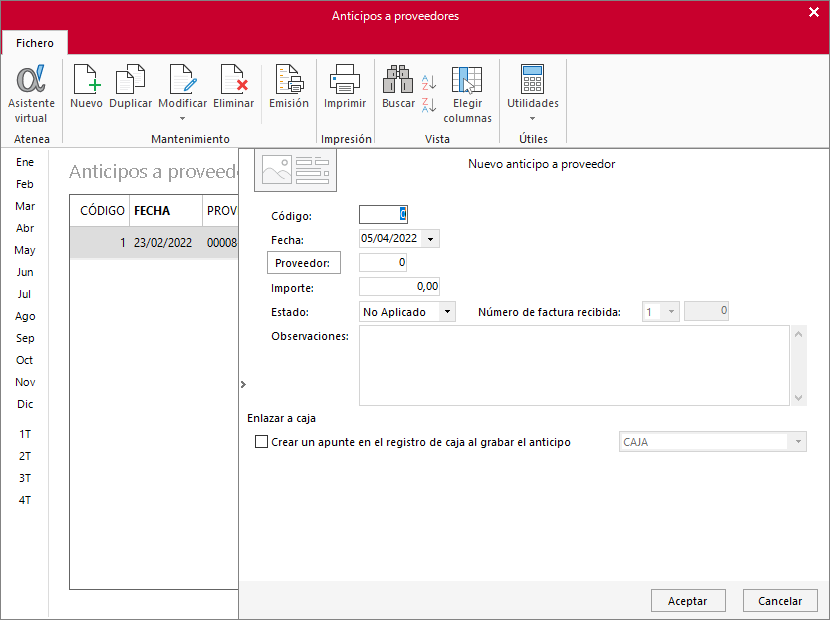Click the Cancelar button
830x620 pixels.
[780, 601]
